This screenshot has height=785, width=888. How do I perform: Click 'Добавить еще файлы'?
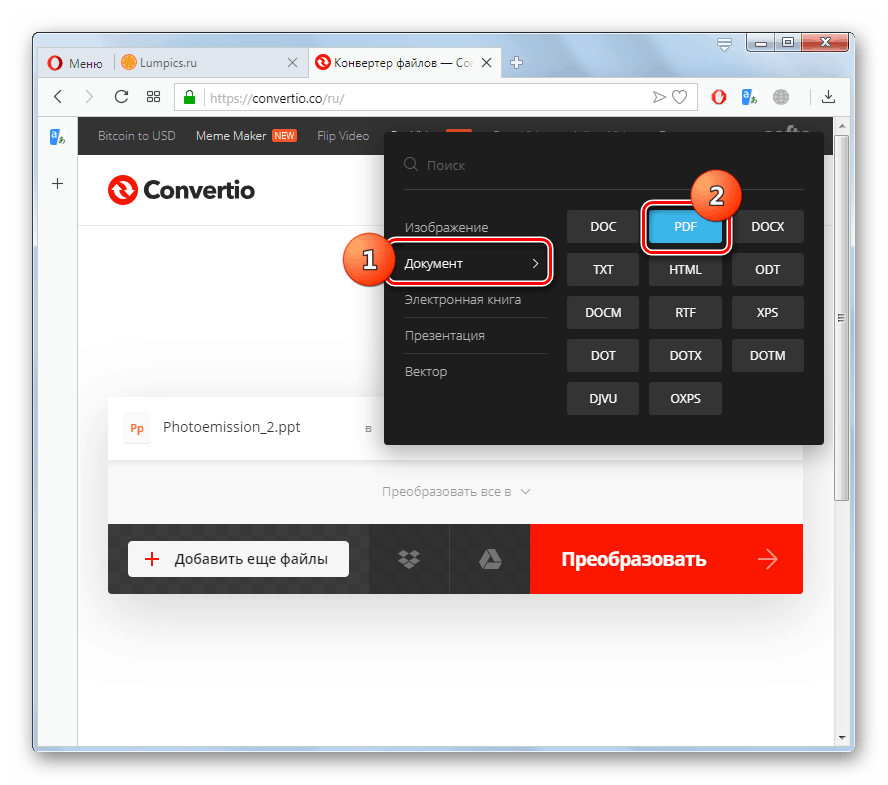point(238,558)
